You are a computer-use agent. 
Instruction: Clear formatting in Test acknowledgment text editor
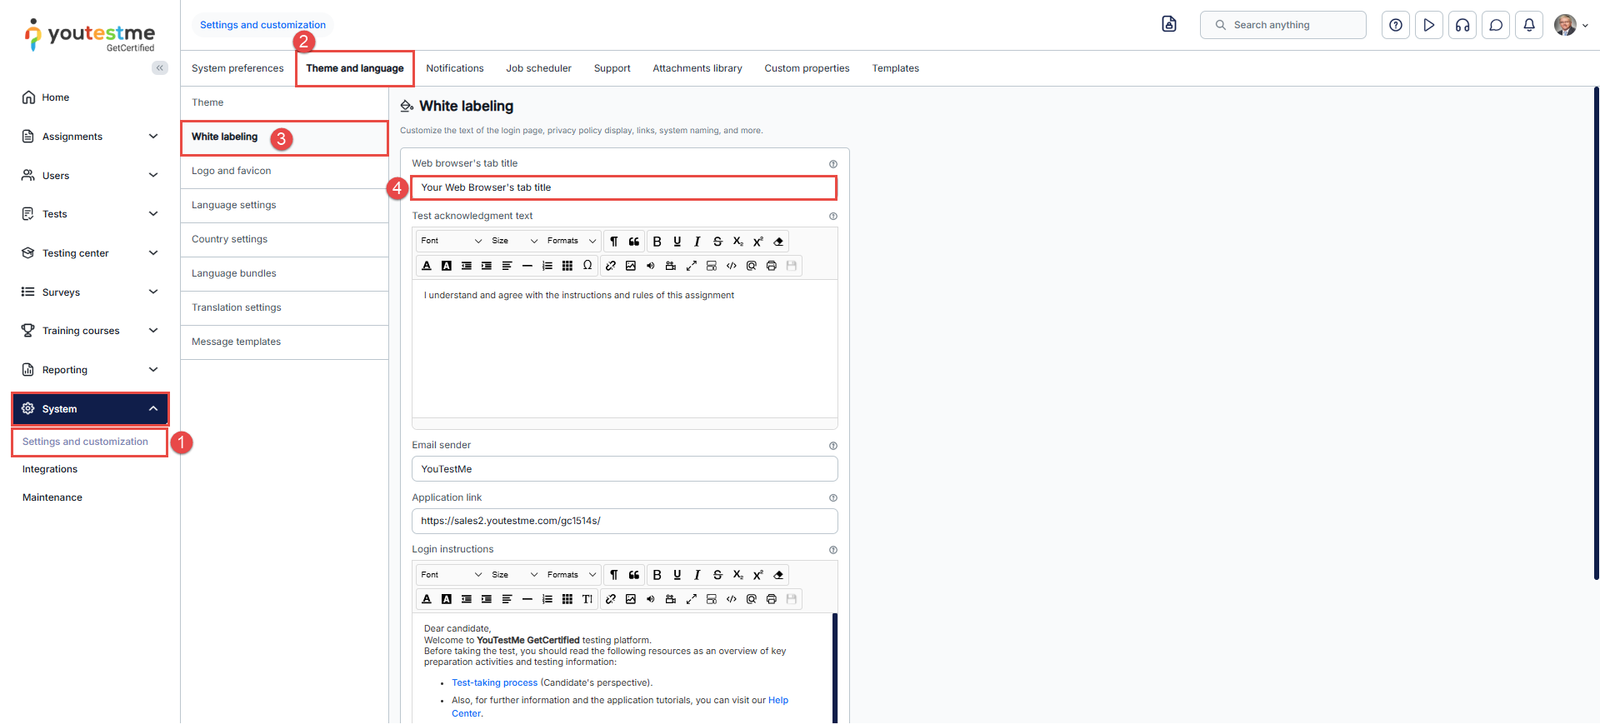click(x=778, y=241)
